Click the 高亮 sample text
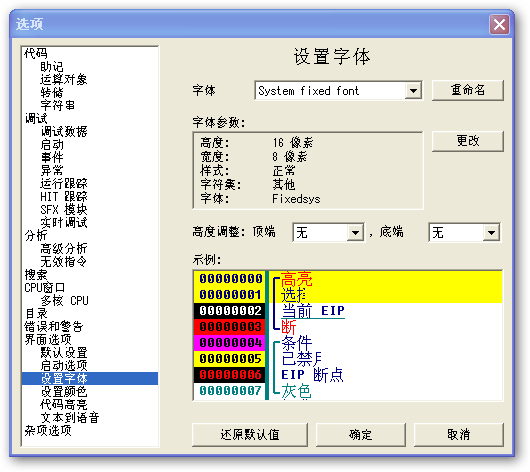The width and height of the screenshot is (530, 472). point(296,279)
